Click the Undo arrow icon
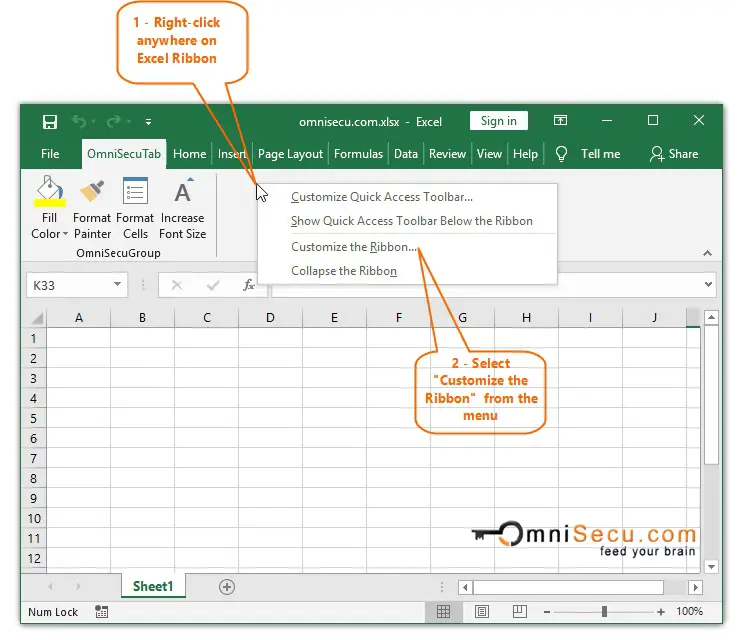The width and height of the screenshot is (737, 640). (79, 122)
